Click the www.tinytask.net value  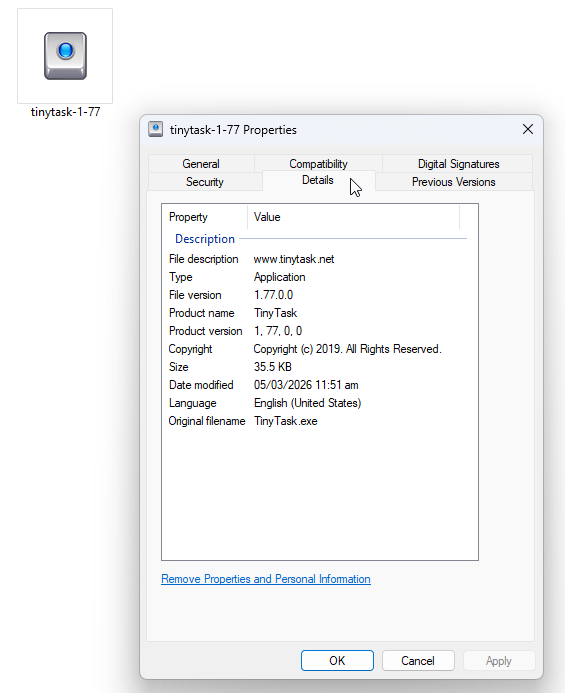point(294,259)
